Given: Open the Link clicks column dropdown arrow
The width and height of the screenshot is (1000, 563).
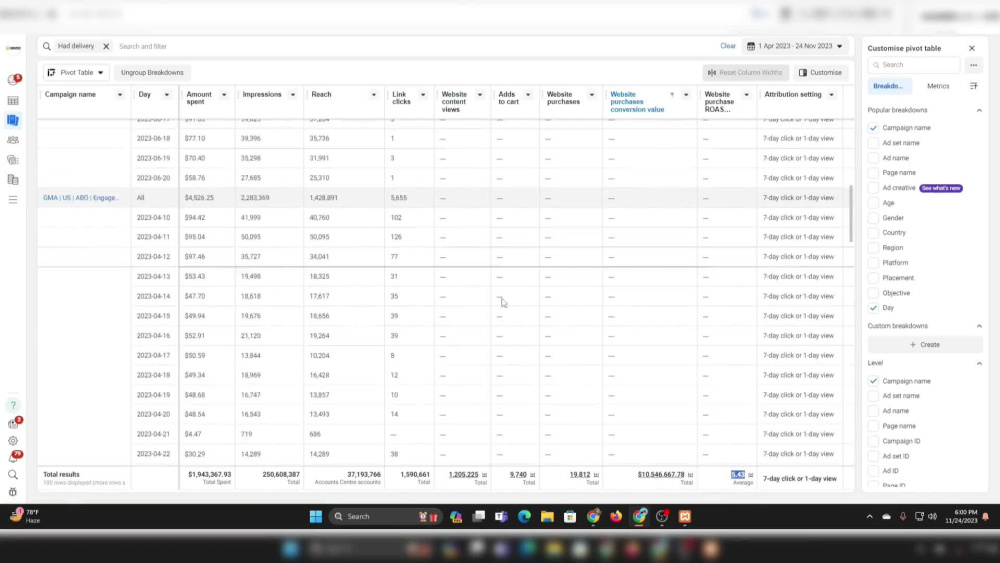Looking at the screenshot, I should pyautogui.click(x=423, y=95).
